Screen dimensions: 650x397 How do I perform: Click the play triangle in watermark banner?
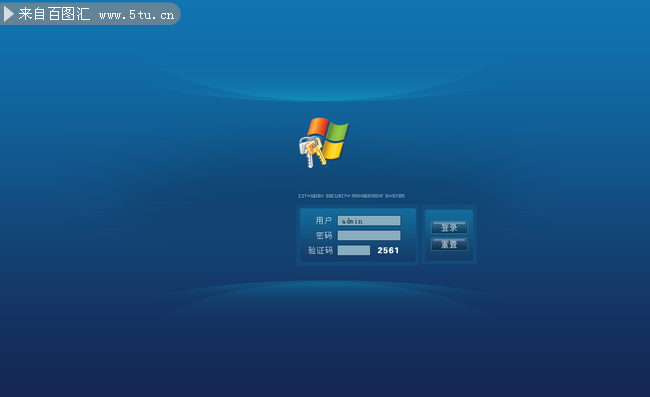[x=9, y=14]
